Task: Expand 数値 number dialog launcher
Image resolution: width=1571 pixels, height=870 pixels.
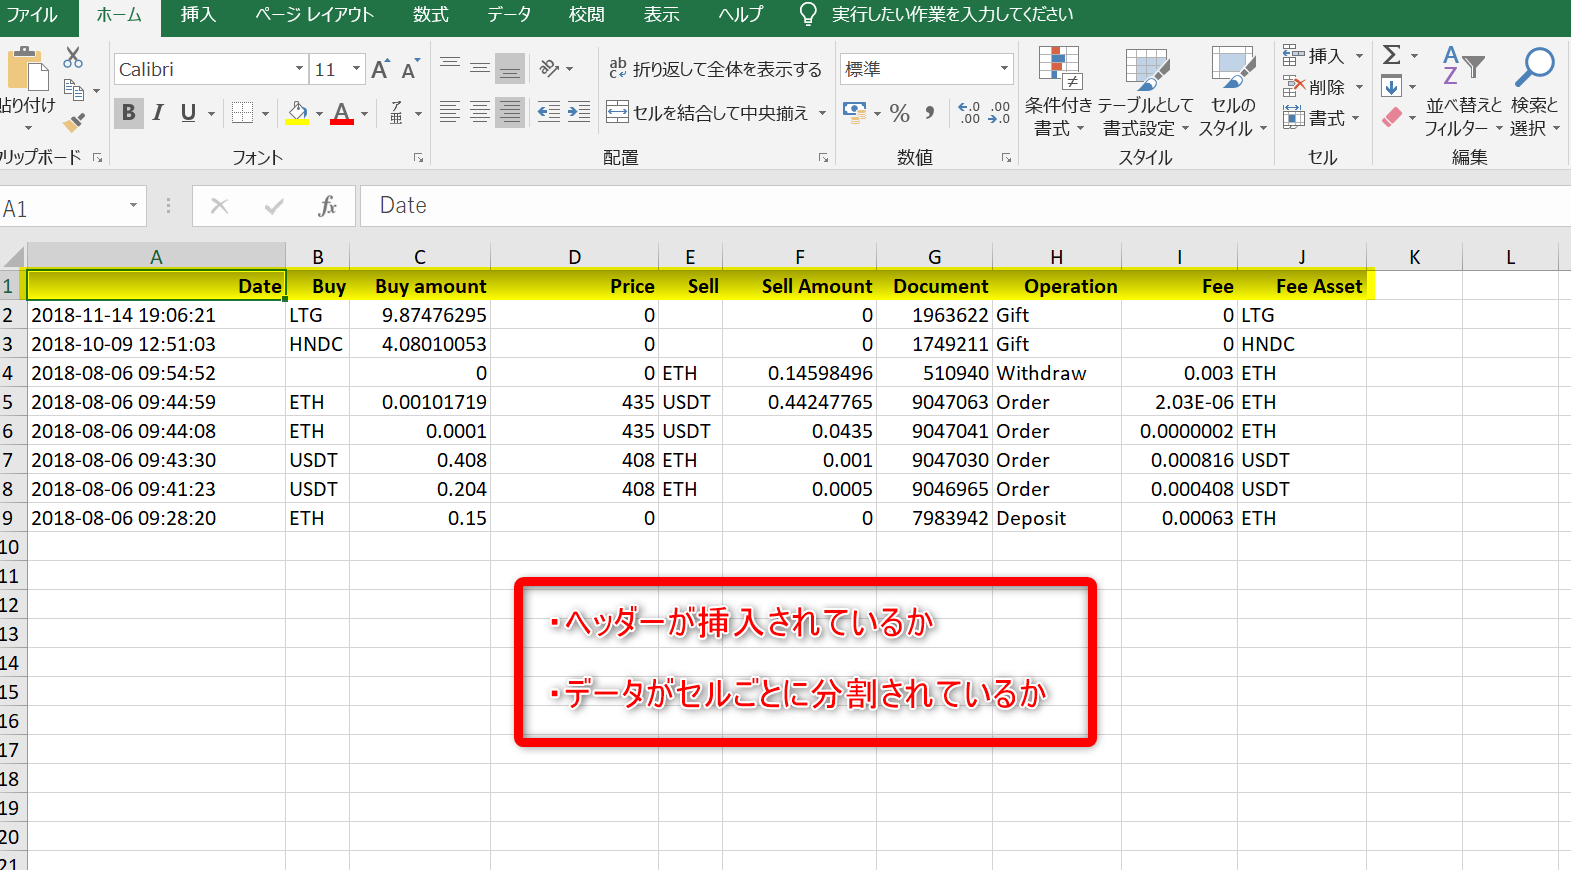Action: point(1006,158)
